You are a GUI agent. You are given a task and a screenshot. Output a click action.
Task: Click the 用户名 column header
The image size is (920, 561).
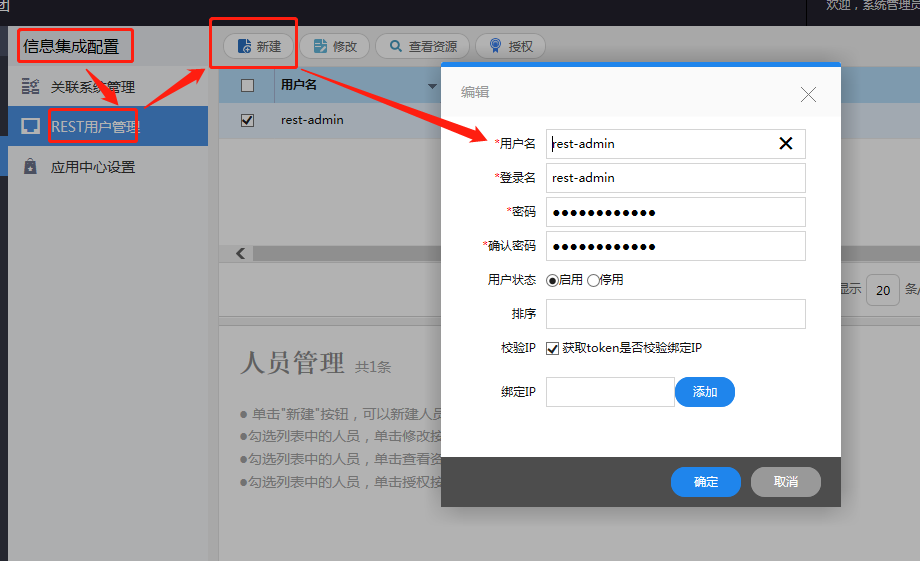click(298, 85)
